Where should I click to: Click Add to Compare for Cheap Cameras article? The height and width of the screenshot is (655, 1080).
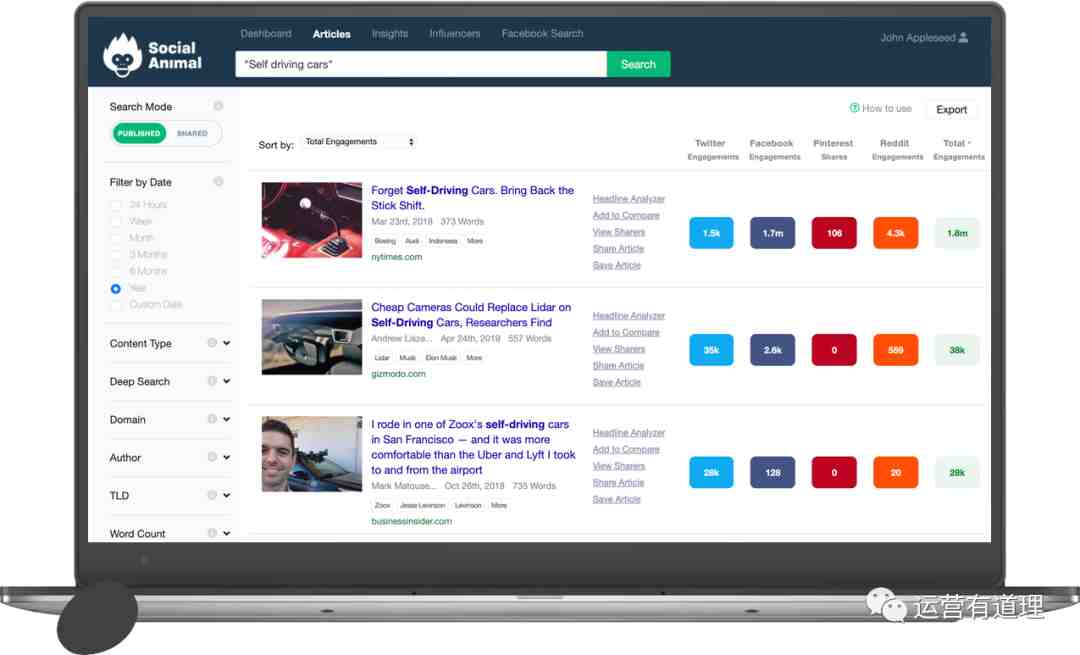click(626, 332)
